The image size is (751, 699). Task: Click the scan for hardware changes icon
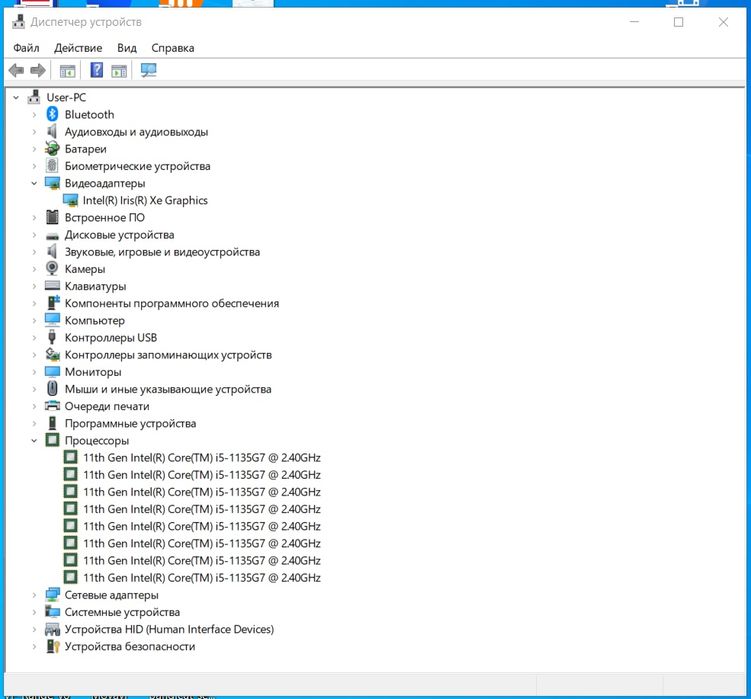(x=148, y=70)
